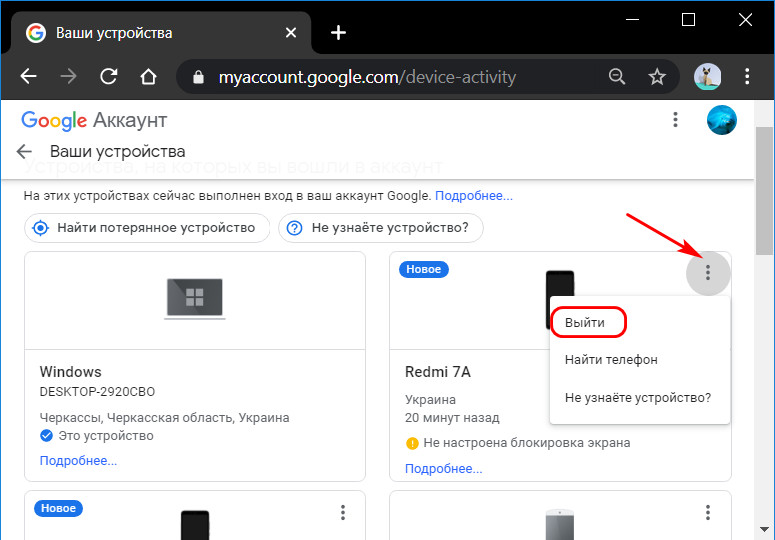Select the 'Ваши устройства' browser tab
775x540 pixels.
(x=163, y=33)
